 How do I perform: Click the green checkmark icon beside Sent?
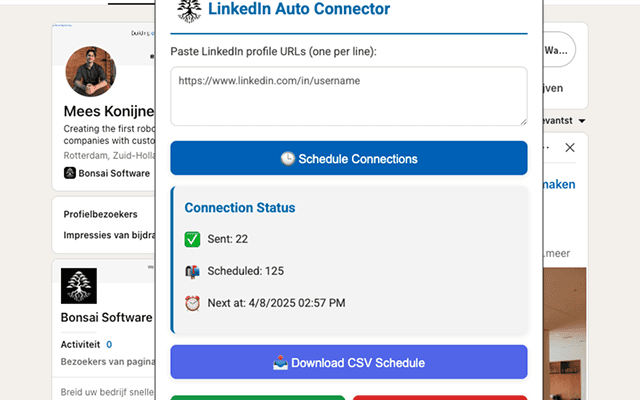192,239
